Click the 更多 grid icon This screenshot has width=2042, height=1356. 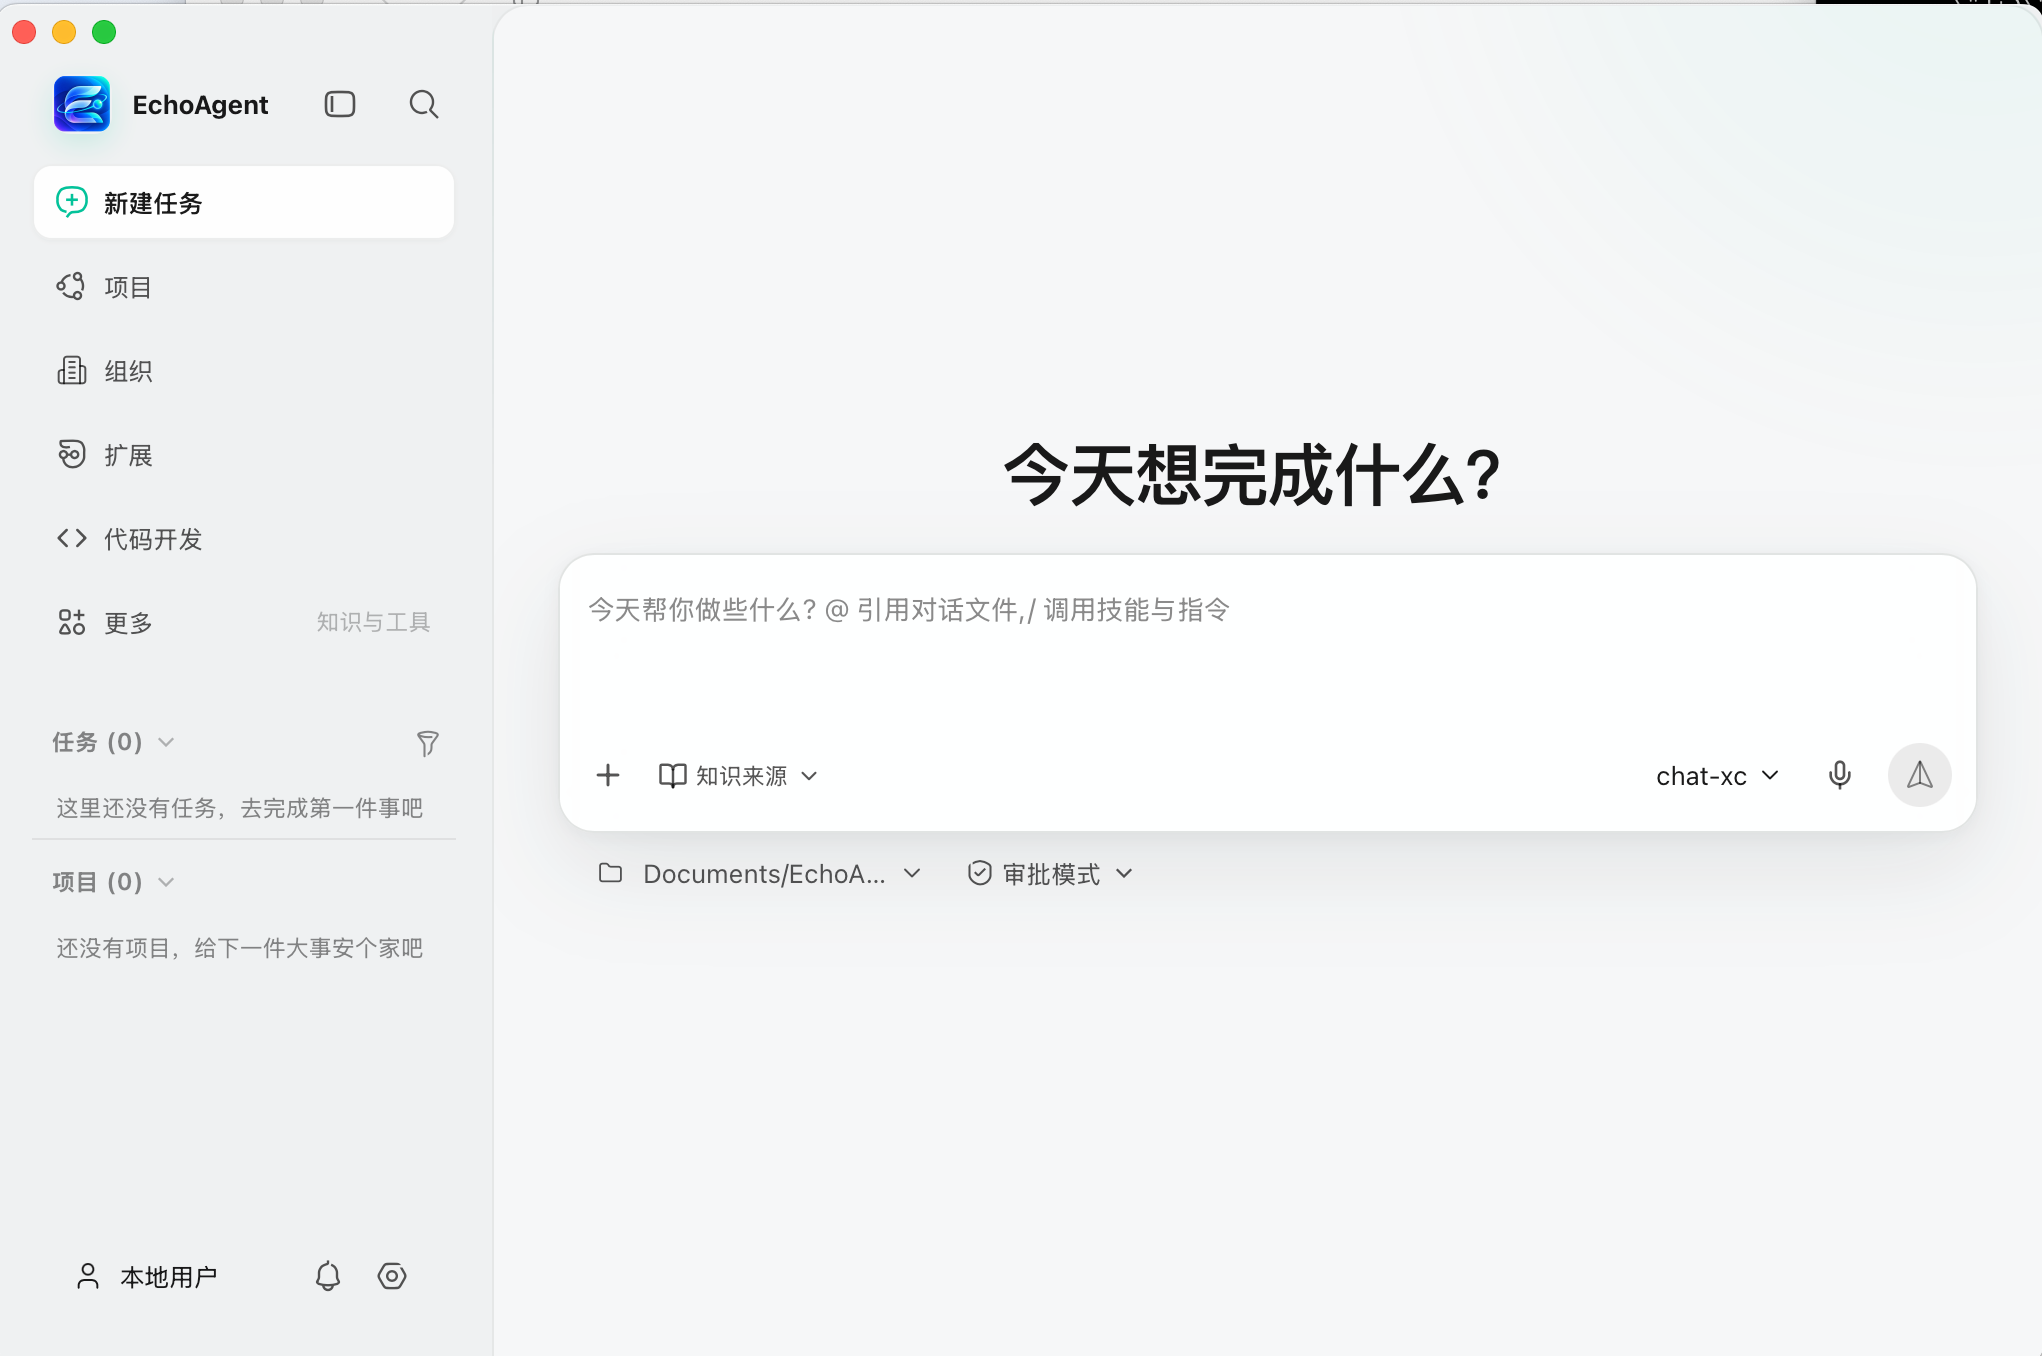click(72, 623)
